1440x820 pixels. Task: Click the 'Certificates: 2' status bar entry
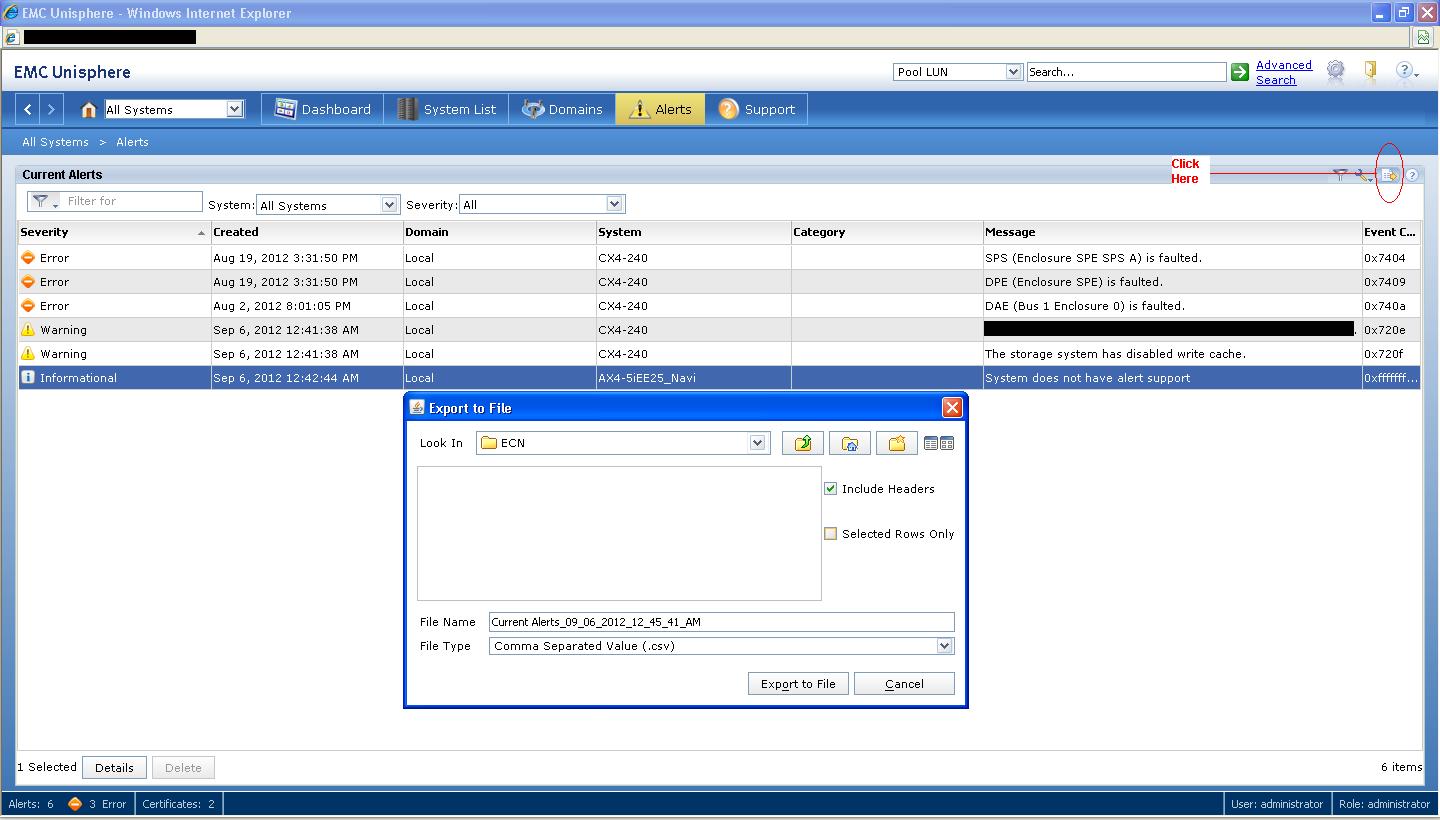coord(178,803)
